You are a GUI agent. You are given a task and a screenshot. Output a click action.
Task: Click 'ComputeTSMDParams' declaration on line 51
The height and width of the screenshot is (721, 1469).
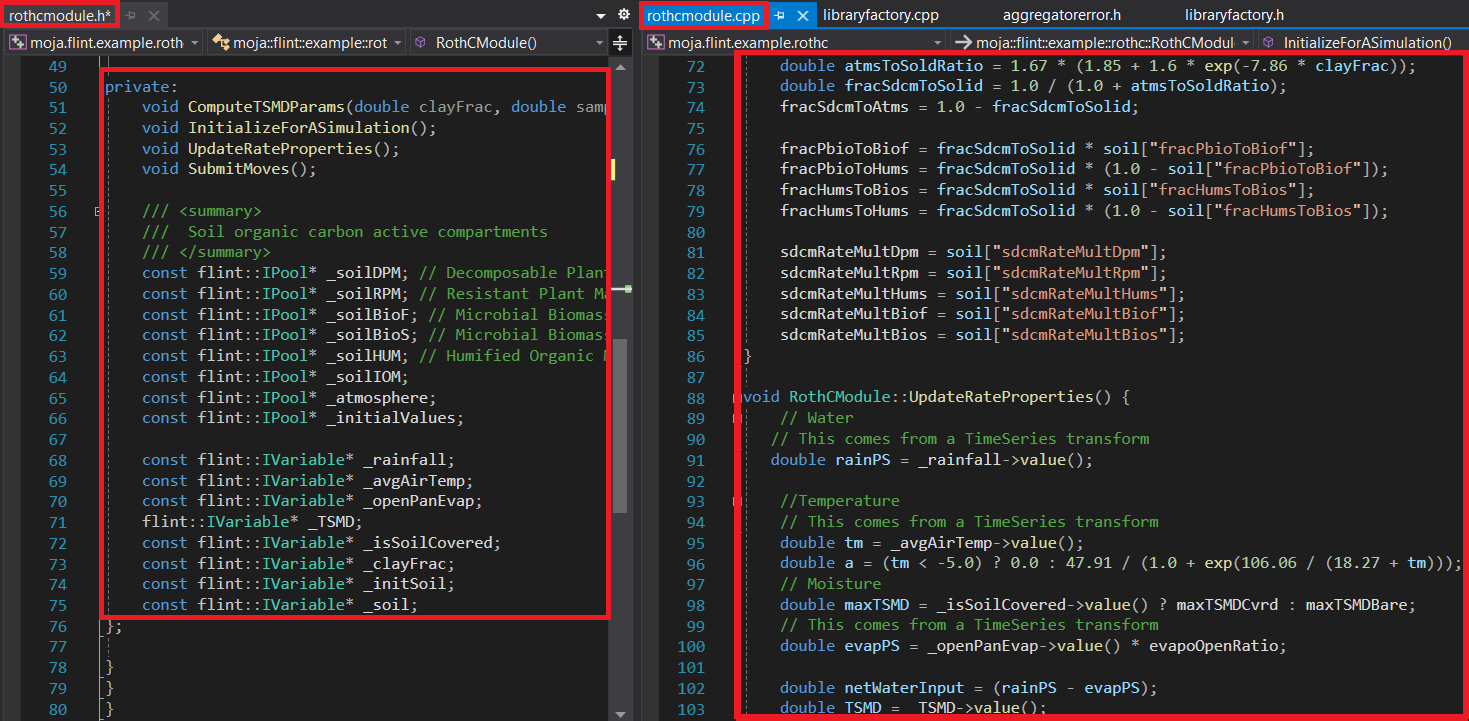pyautogui.click(x=266, y=107)
